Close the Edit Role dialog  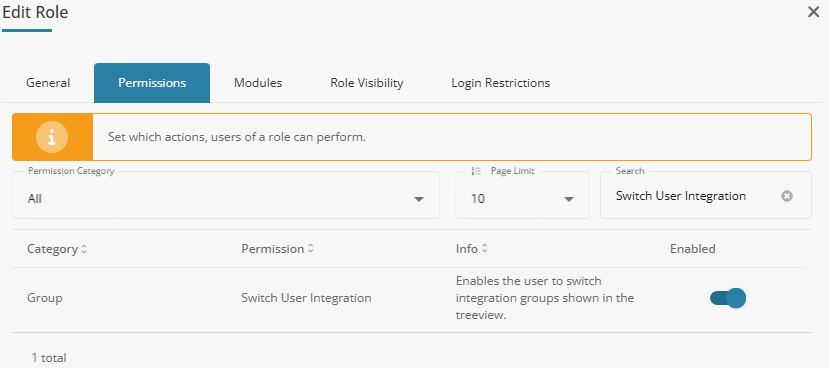[814, 12]
